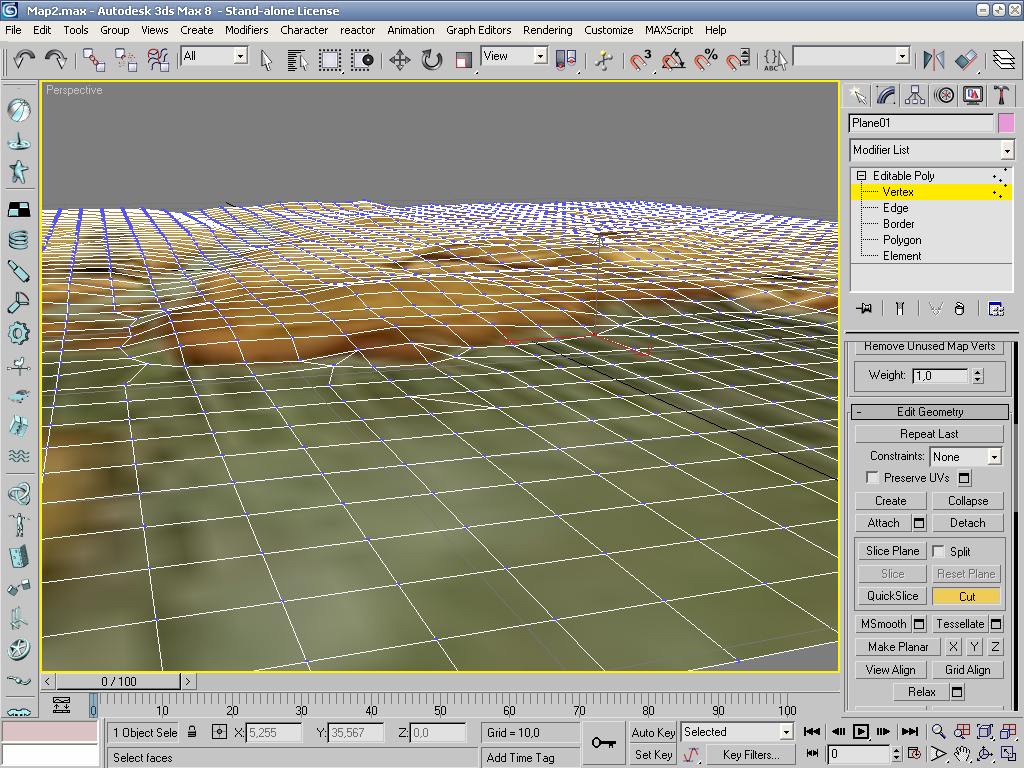Screen dimensions: 1024x768
Task: Open the File menu
Action: (13, 30)
